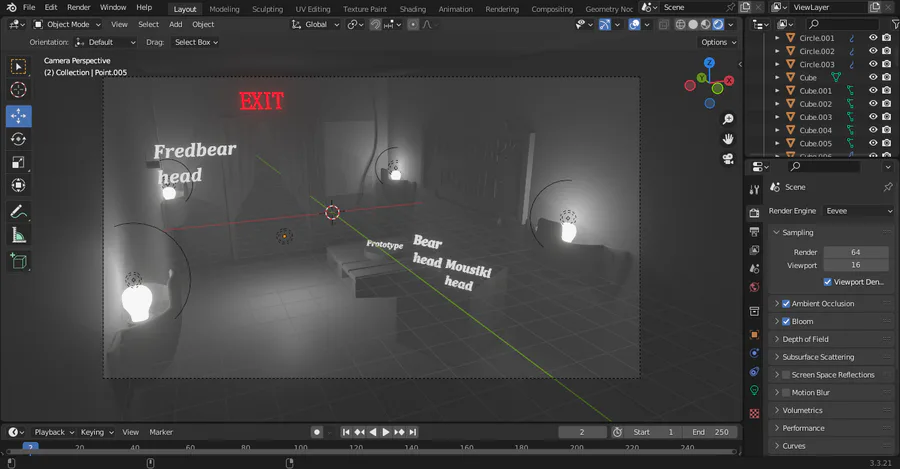Toggle Bloom checkbox

[x=786, y=321]
